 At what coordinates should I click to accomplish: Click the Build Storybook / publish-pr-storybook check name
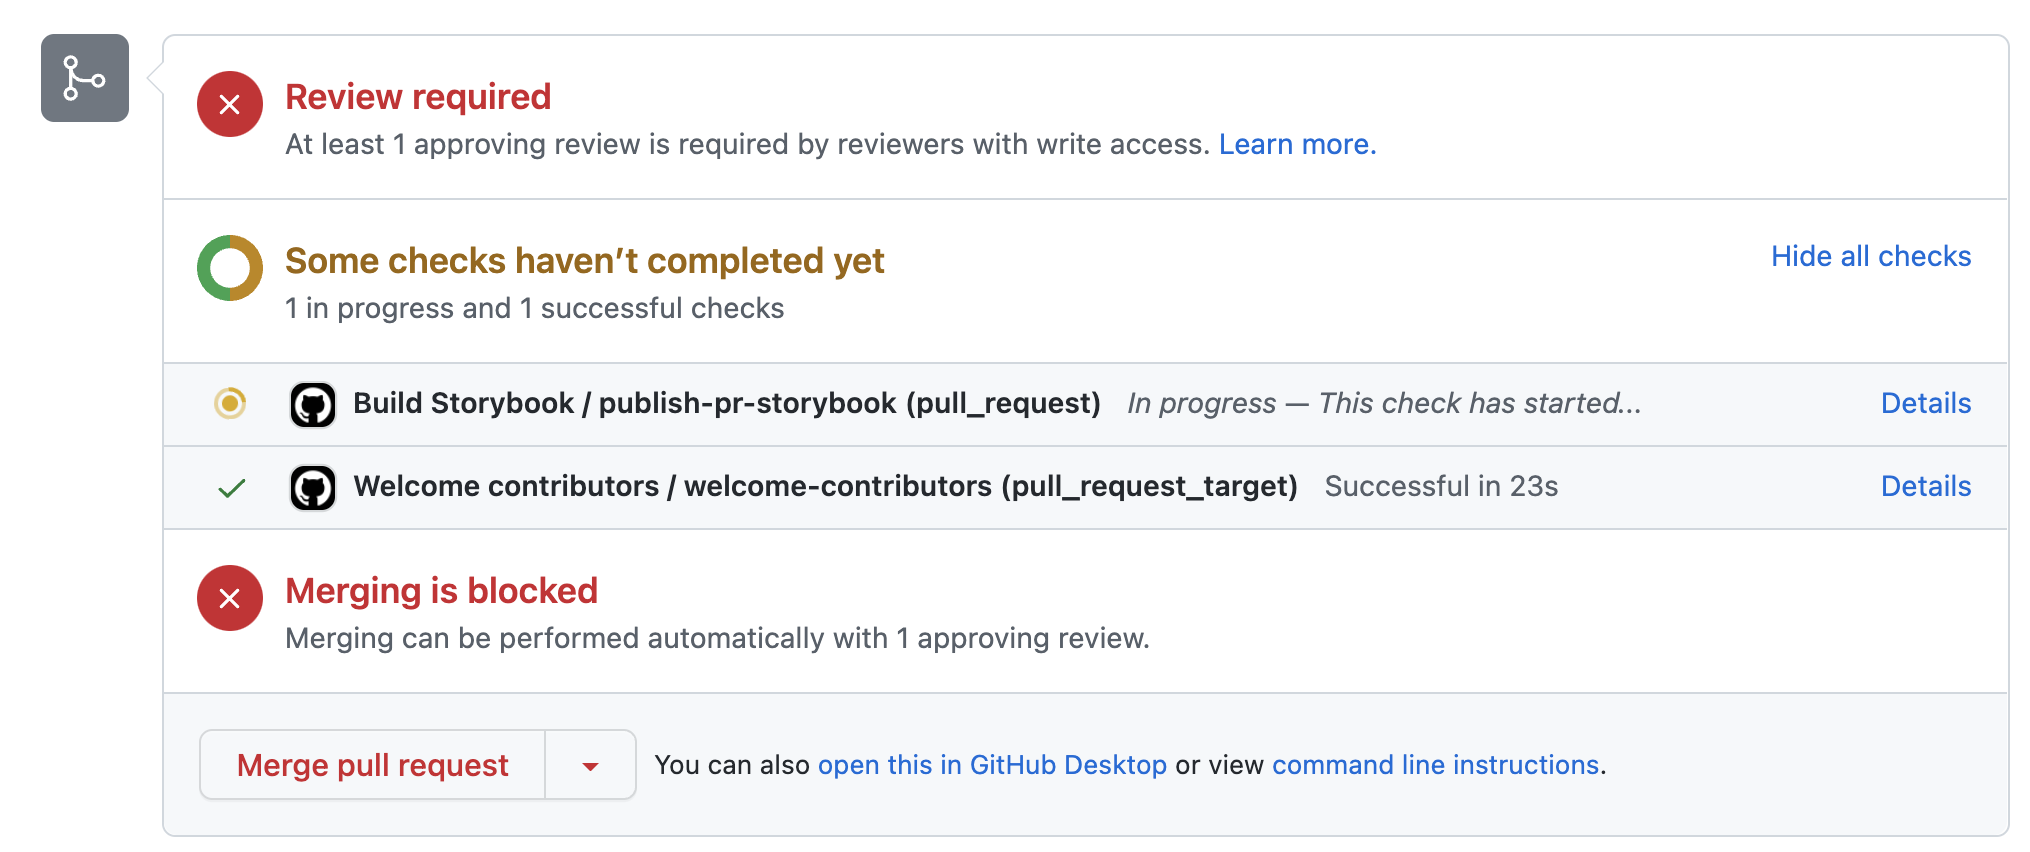(727, 403)
